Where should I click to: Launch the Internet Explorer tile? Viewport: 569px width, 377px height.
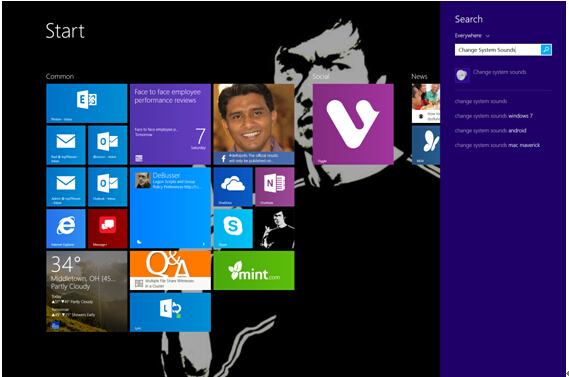tap(66, 229)
